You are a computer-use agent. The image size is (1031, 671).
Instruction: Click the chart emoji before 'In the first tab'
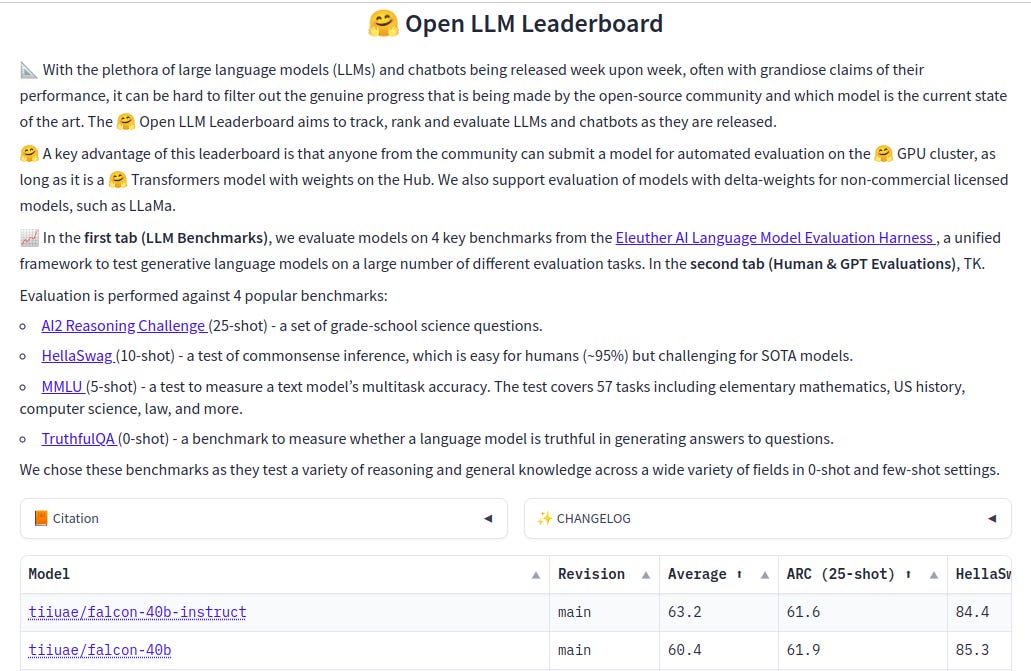coord(29,237)
